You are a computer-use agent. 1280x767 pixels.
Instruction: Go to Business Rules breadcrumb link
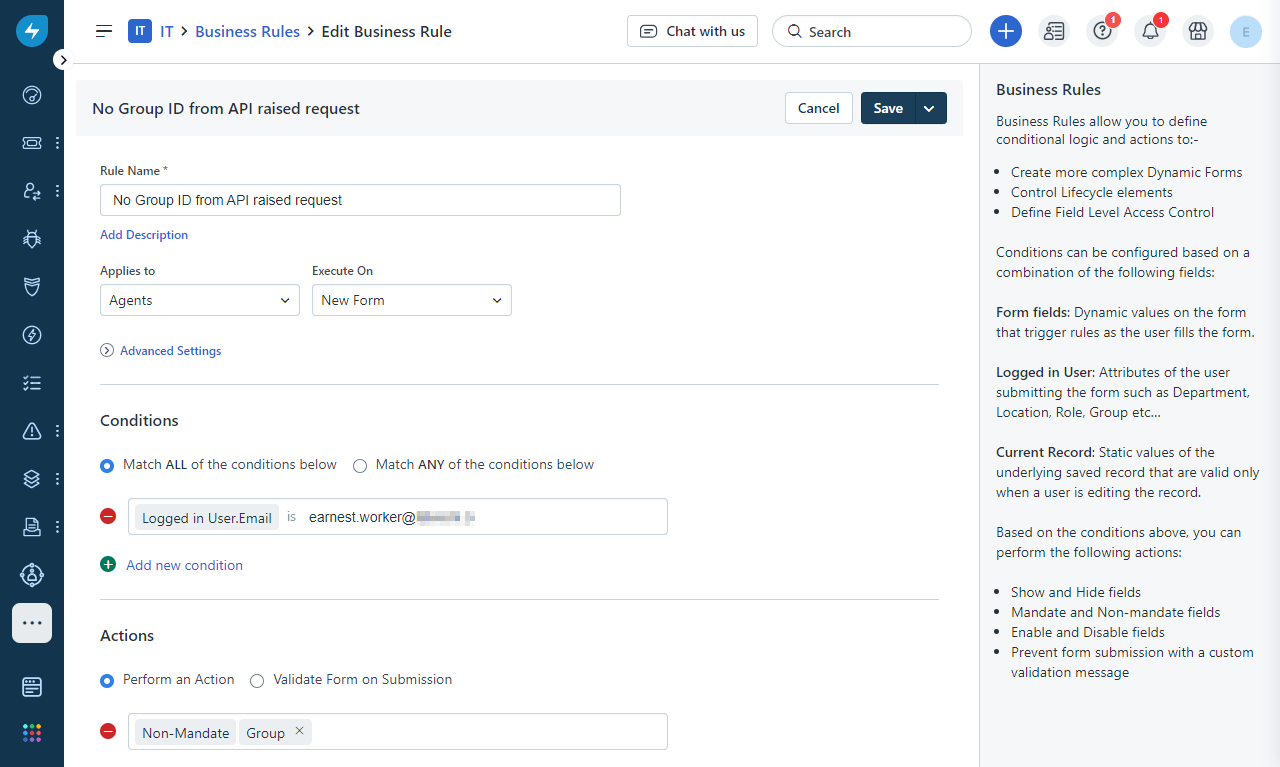[x=247, y=31]
